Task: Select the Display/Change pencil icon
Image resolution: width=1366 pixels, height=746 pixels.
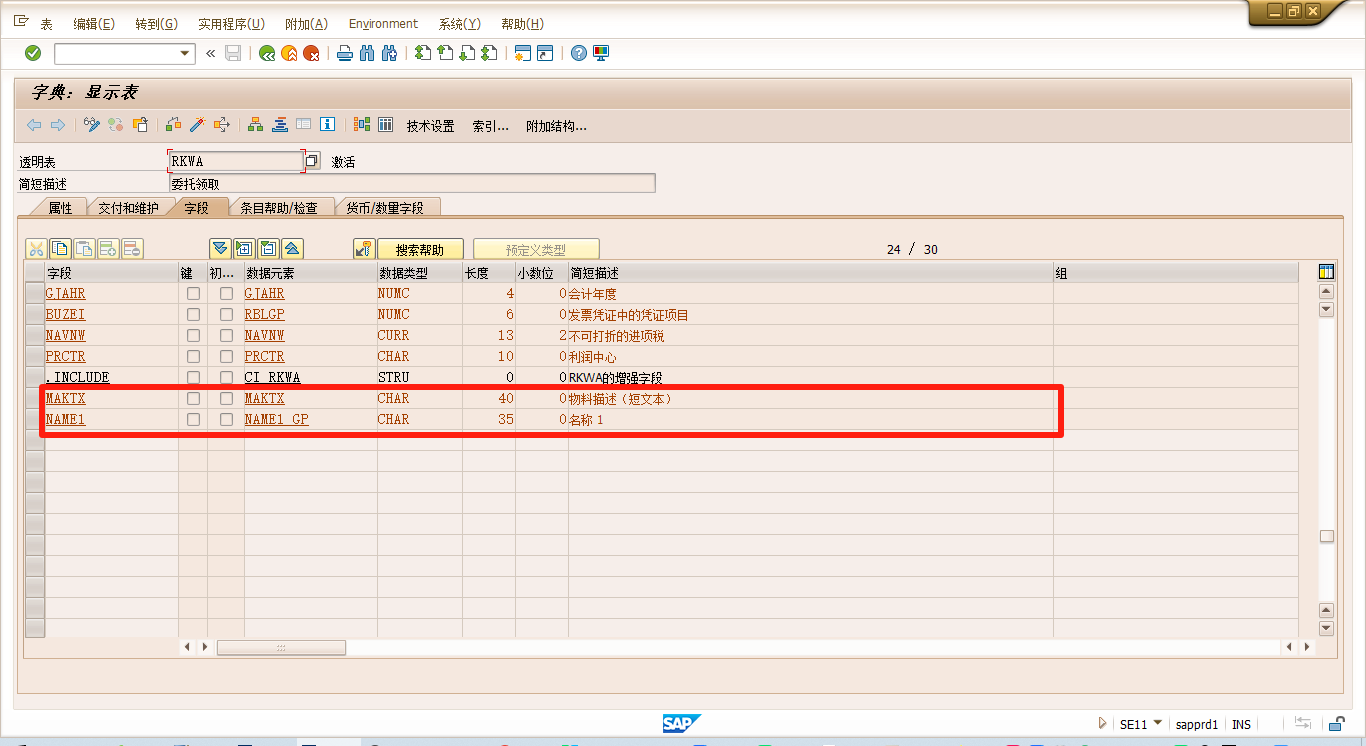Action: (x=92, y=124)
